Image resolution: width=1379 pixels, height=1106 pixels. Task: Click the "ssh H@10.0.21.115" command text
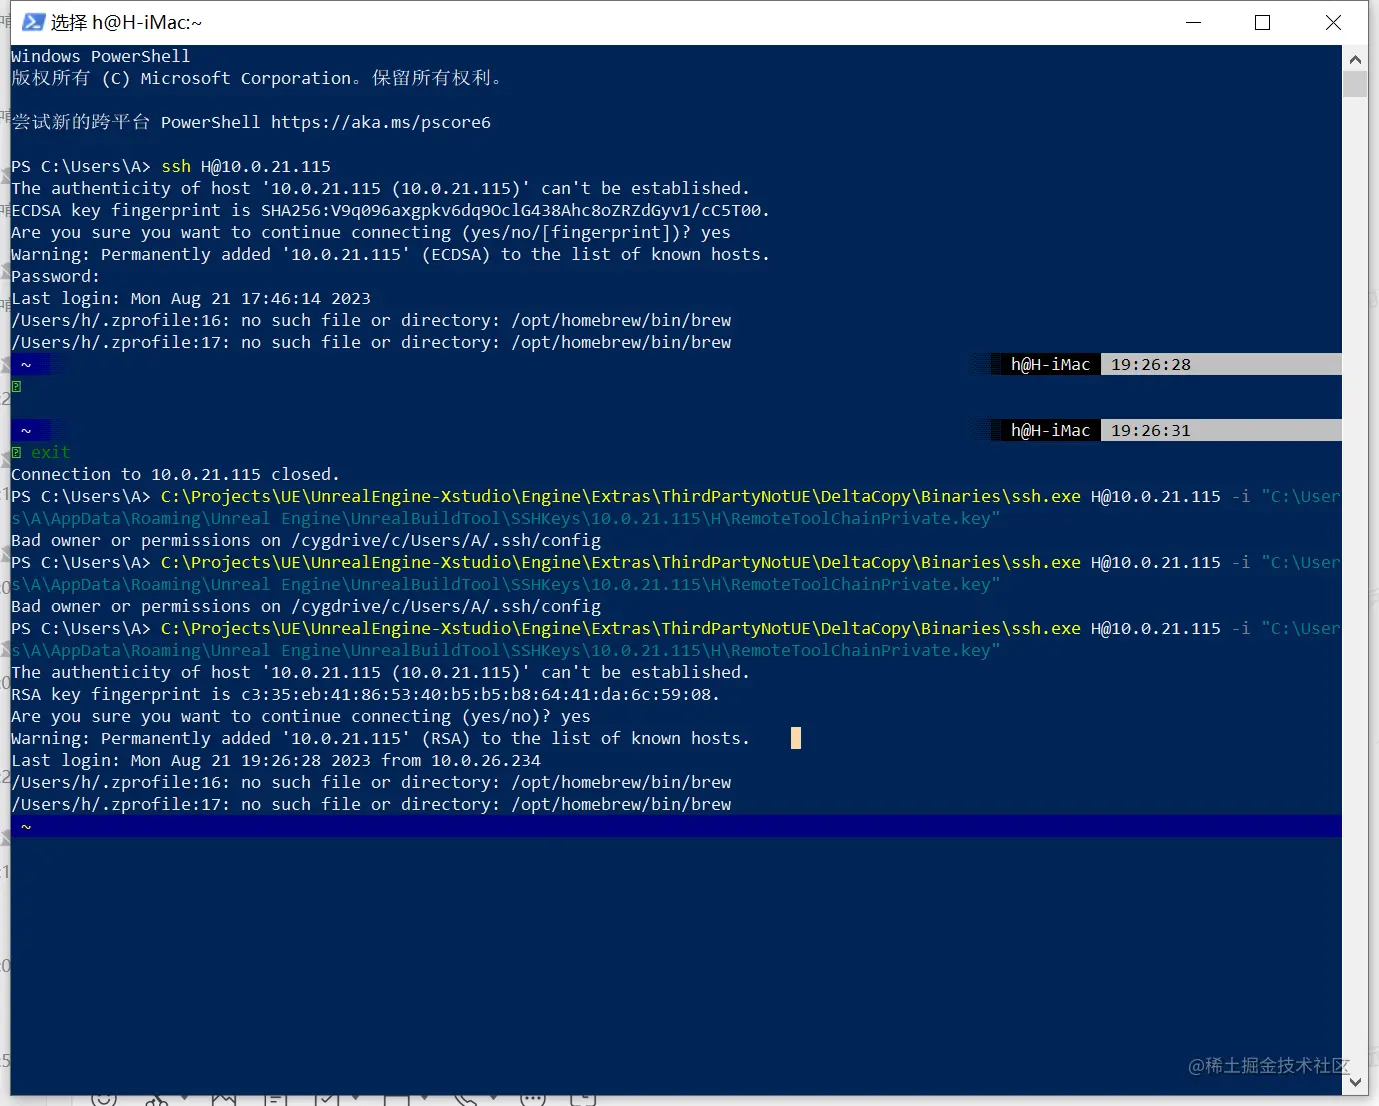coord(246,166)
